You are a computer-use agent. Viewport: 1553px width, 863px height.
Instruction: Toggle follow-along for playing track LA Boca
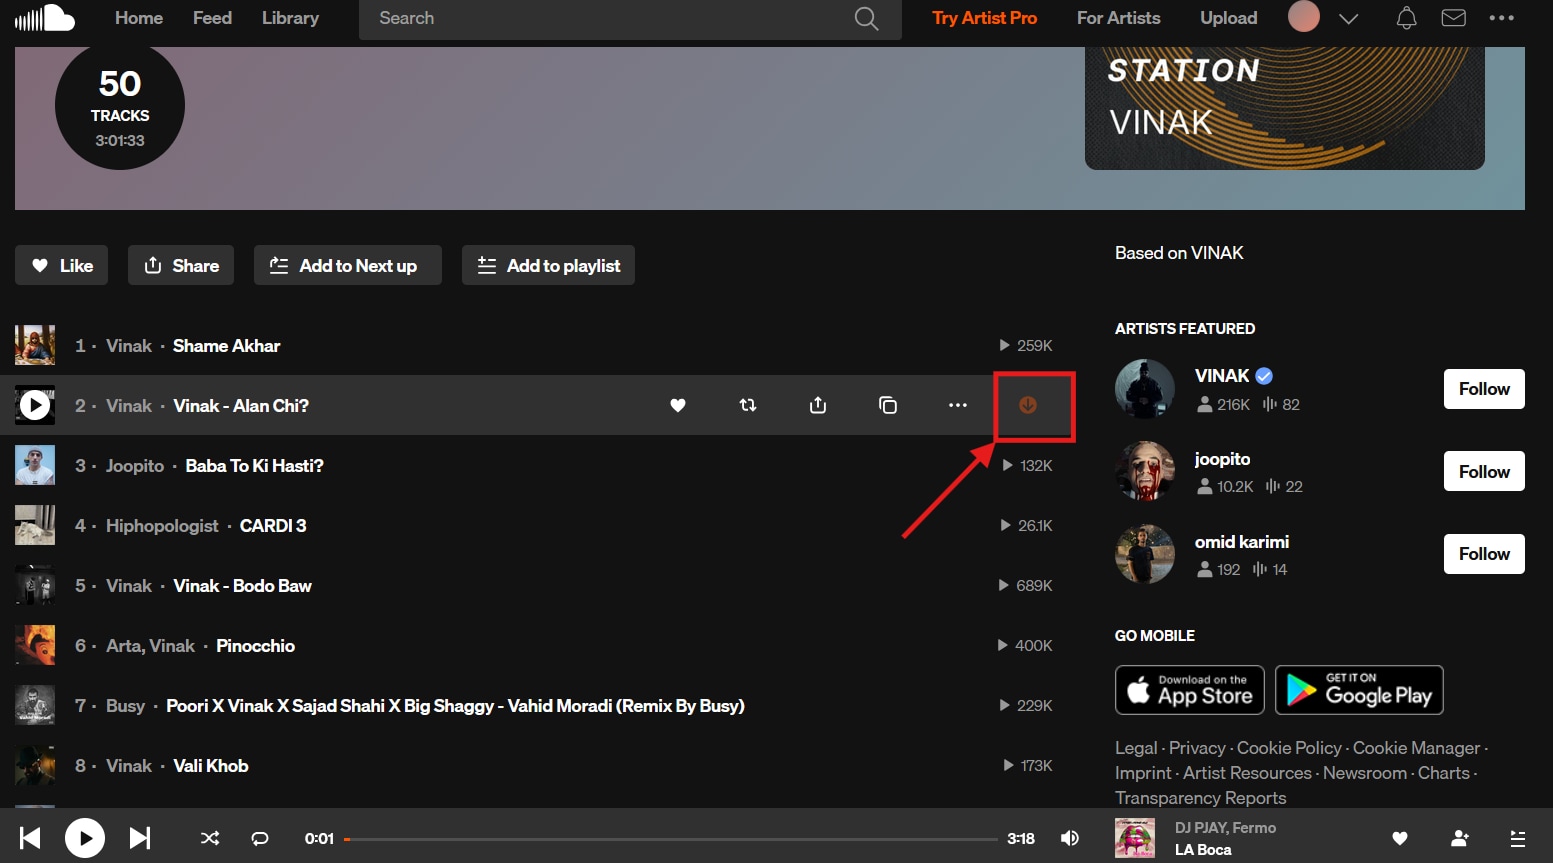click(x=1459, y=837)
